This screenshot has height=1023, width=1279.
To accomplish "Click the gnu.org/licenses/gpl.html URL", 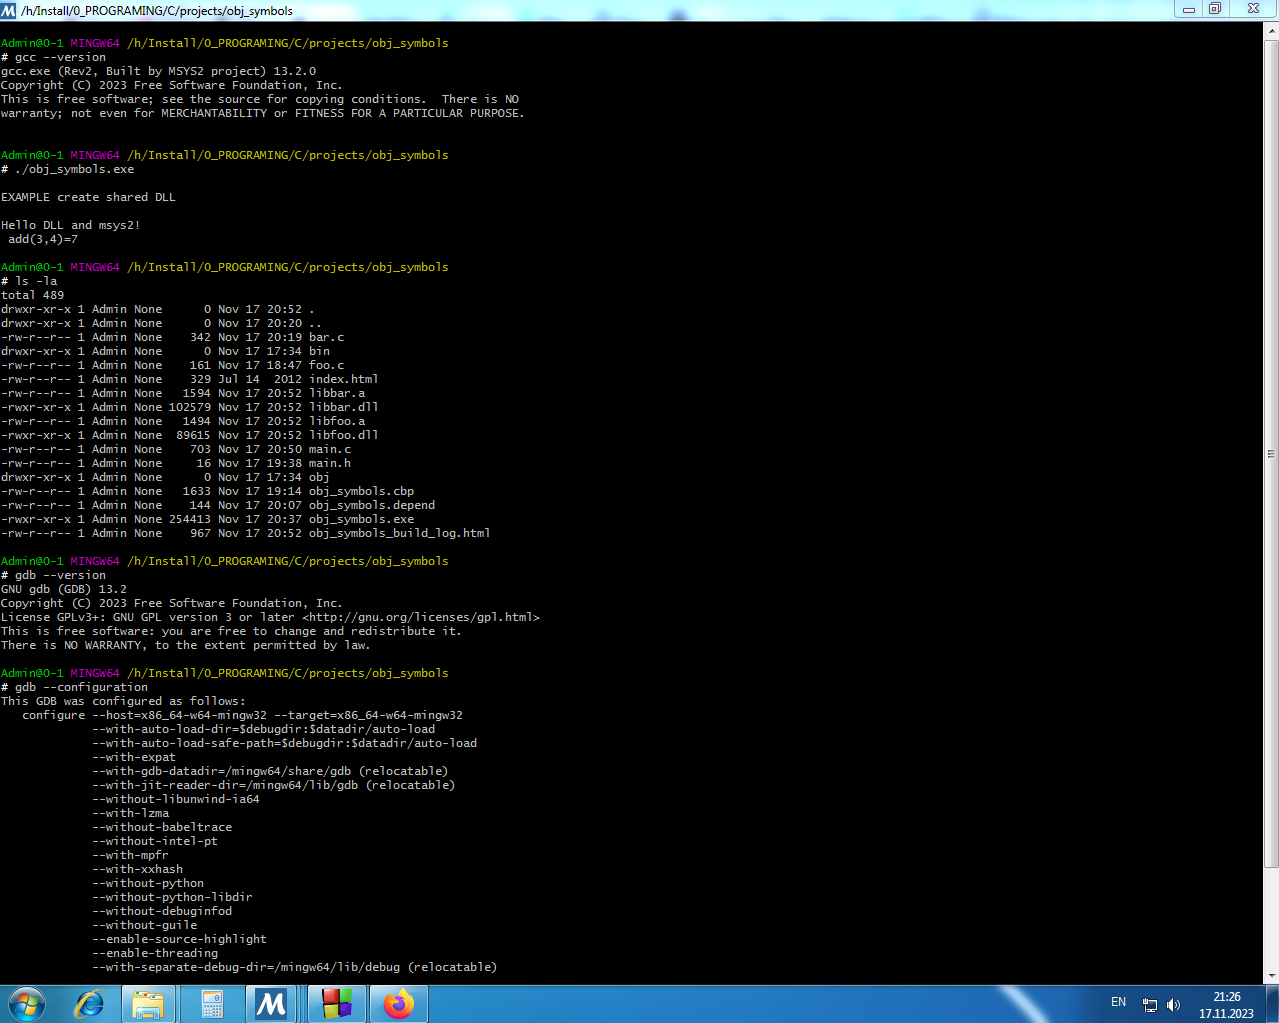I will click(421, 617).
